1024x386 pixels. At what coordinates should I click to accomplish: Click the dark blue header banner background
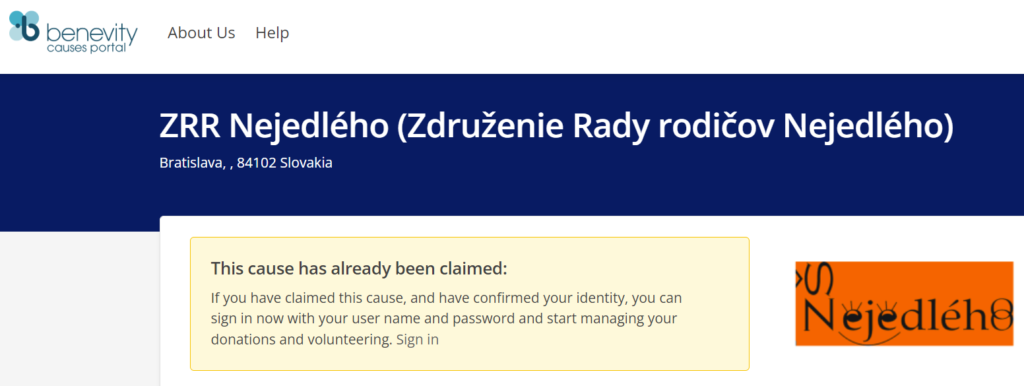coord(588,189)
